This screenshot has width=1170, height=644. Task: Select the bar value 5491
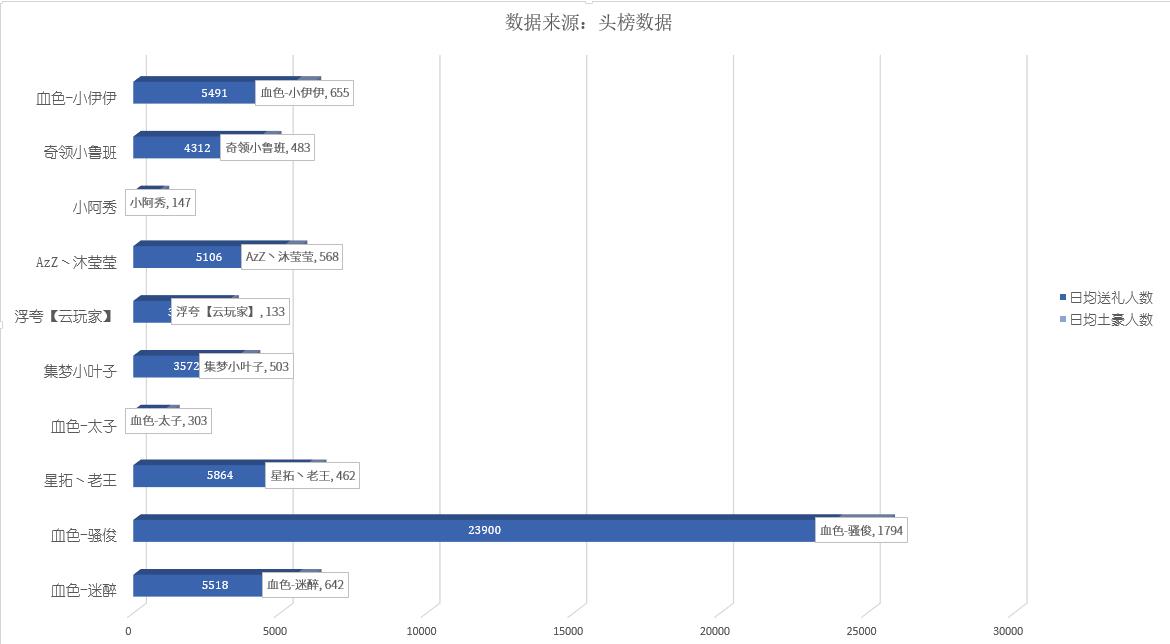pyautogui.click(x=214, y=93)
